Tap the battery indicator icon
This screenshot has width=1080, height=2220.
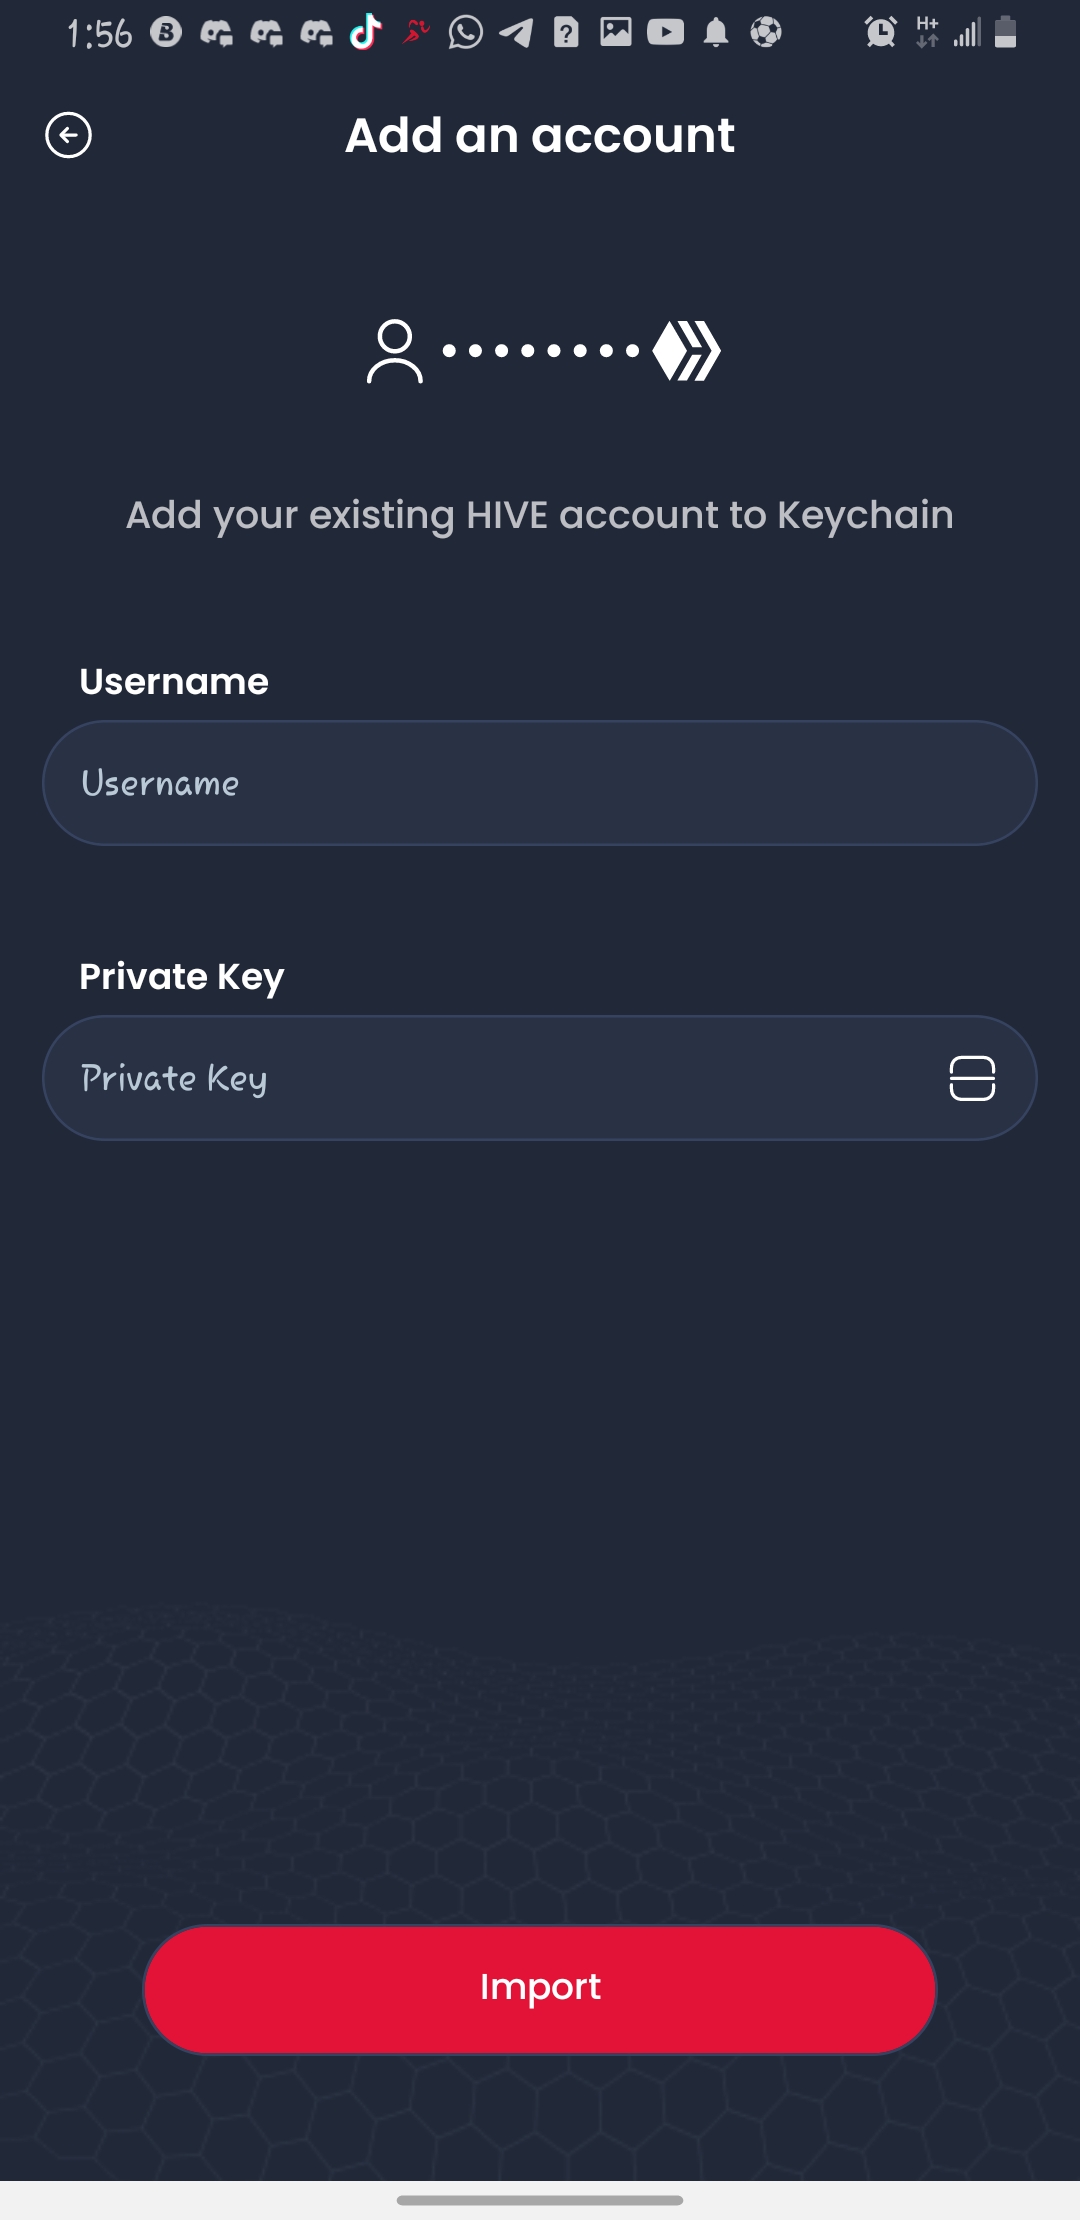coord(1006,33)
